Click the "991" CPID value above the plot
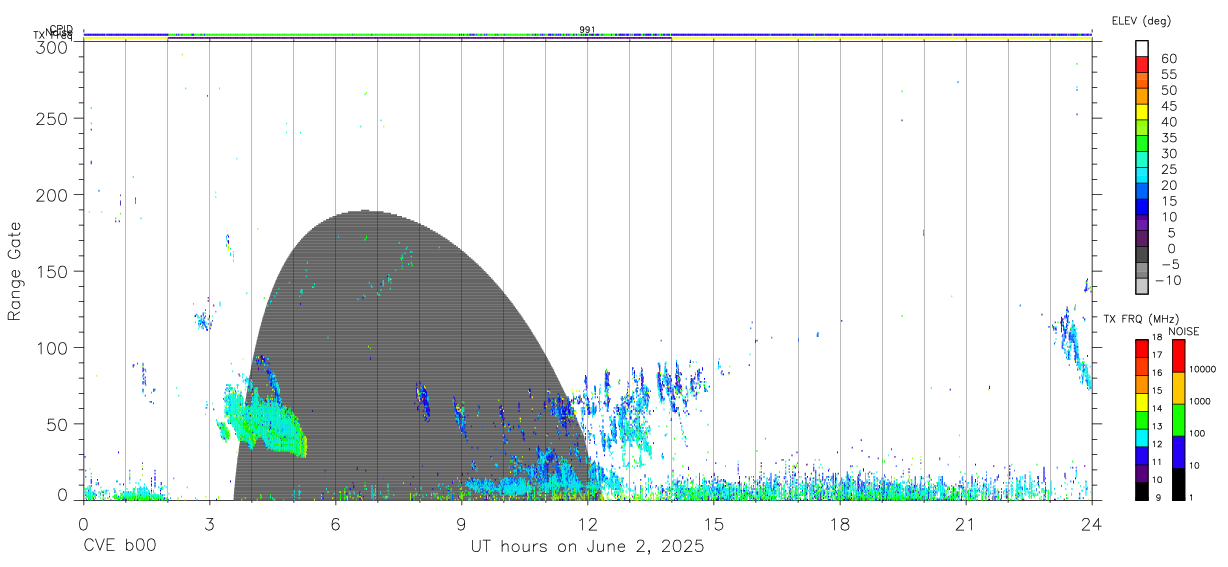 [x=587, y=30]
